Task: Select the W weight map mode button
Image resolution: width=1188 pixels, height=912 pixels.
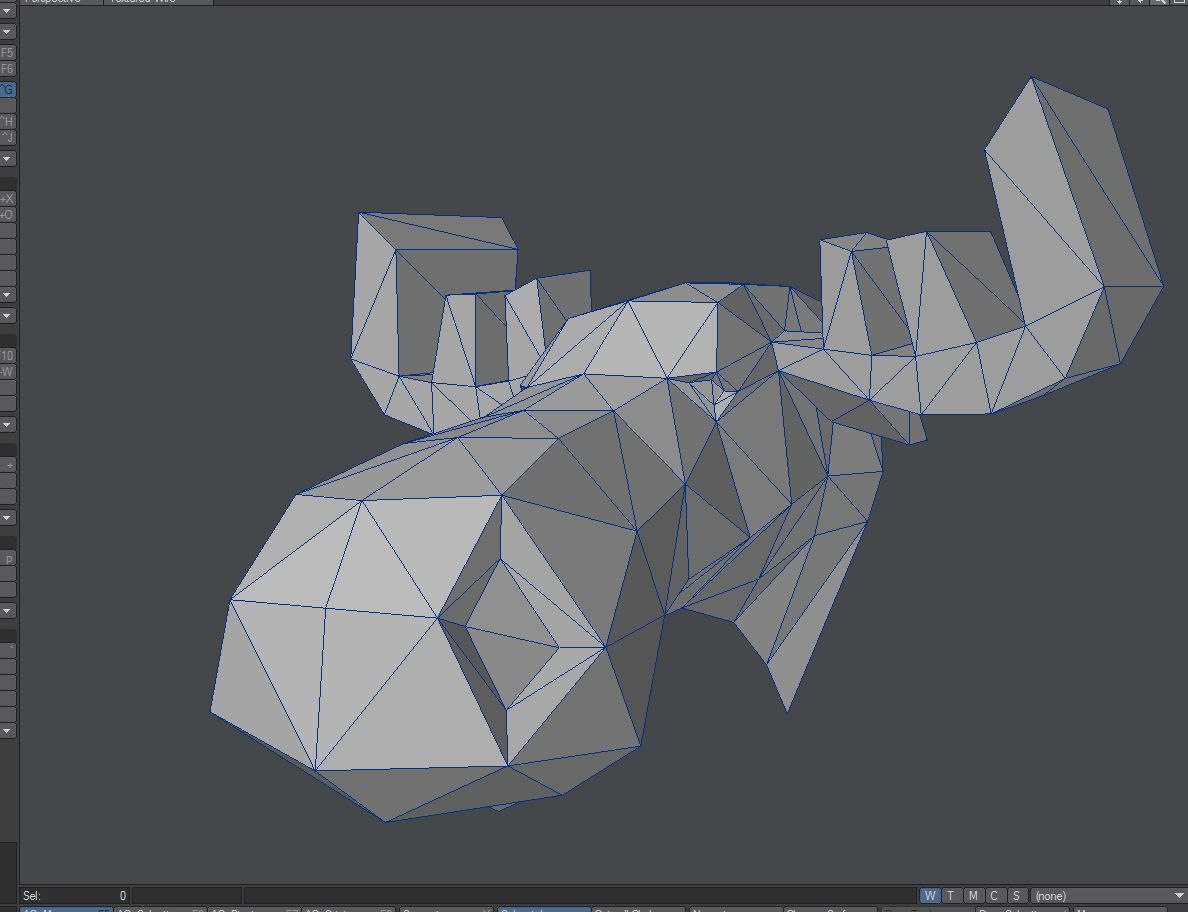Action: click(930, 895)
